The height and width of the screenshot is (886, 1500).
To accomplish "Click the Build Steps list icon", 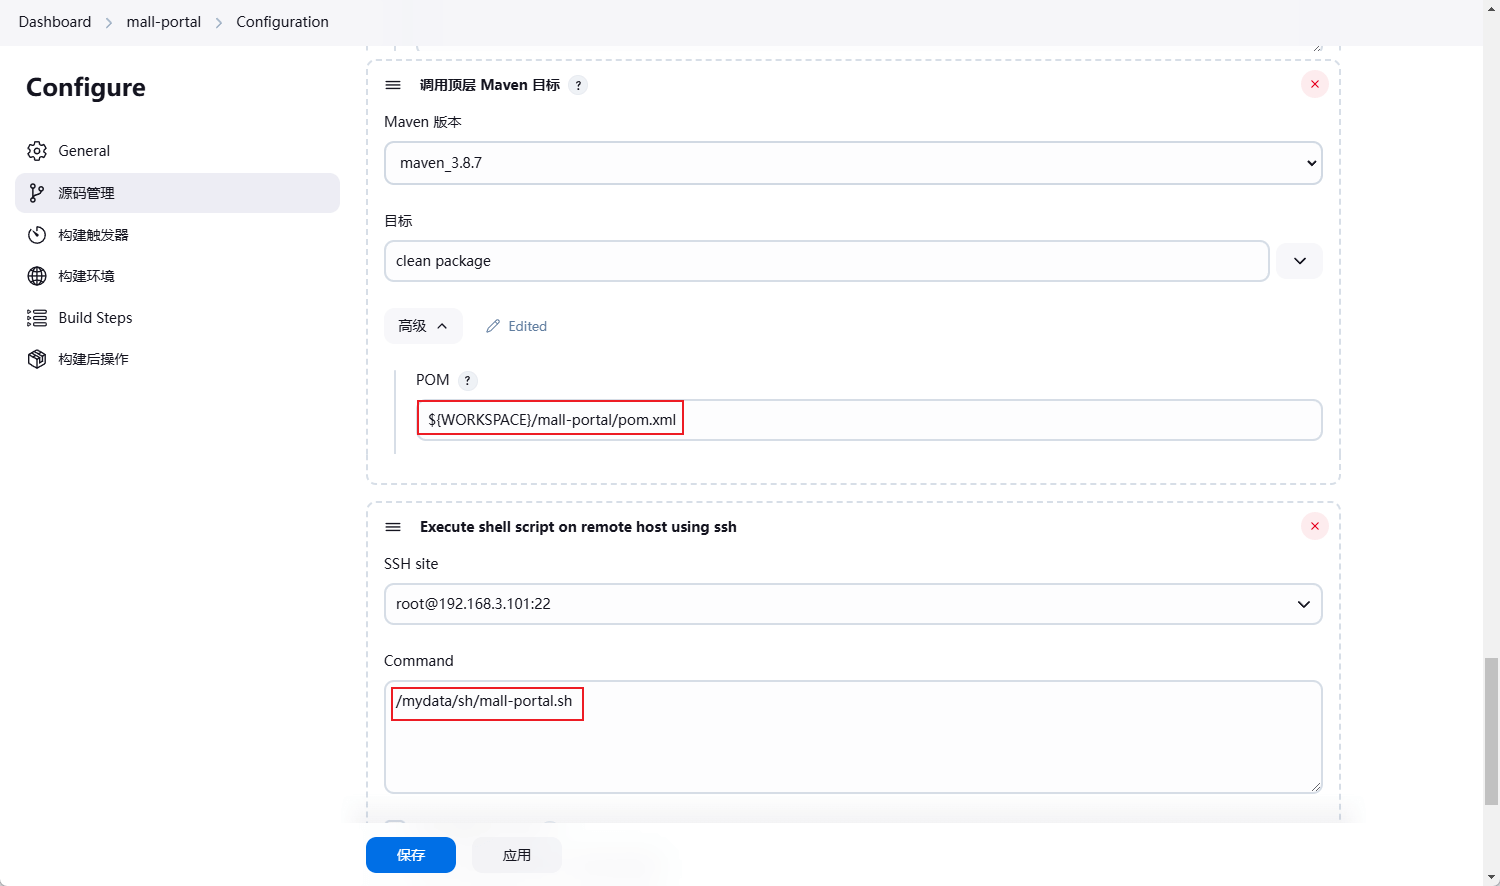I will [37, 318].
